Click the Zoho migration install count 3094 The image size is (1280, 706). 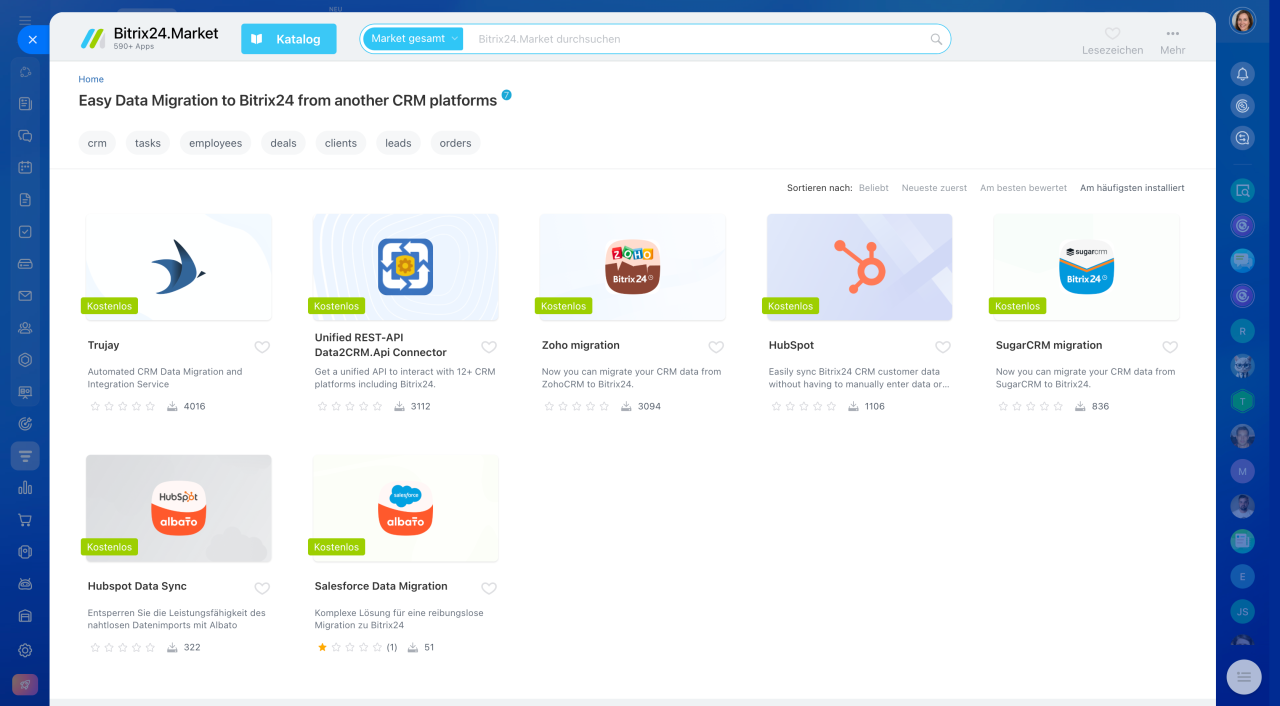(649, 406)
